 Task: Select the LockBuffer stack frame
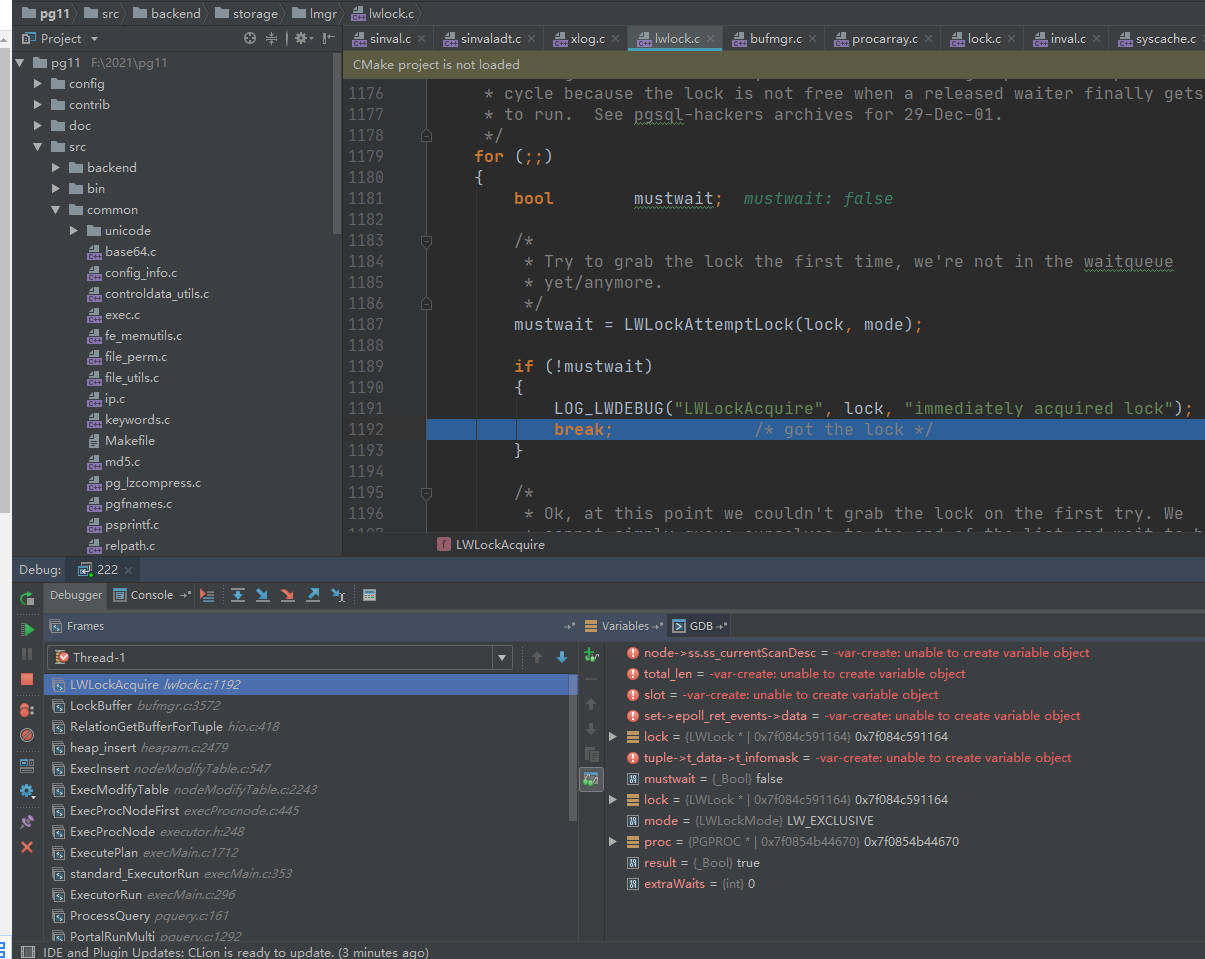point(101,706)
